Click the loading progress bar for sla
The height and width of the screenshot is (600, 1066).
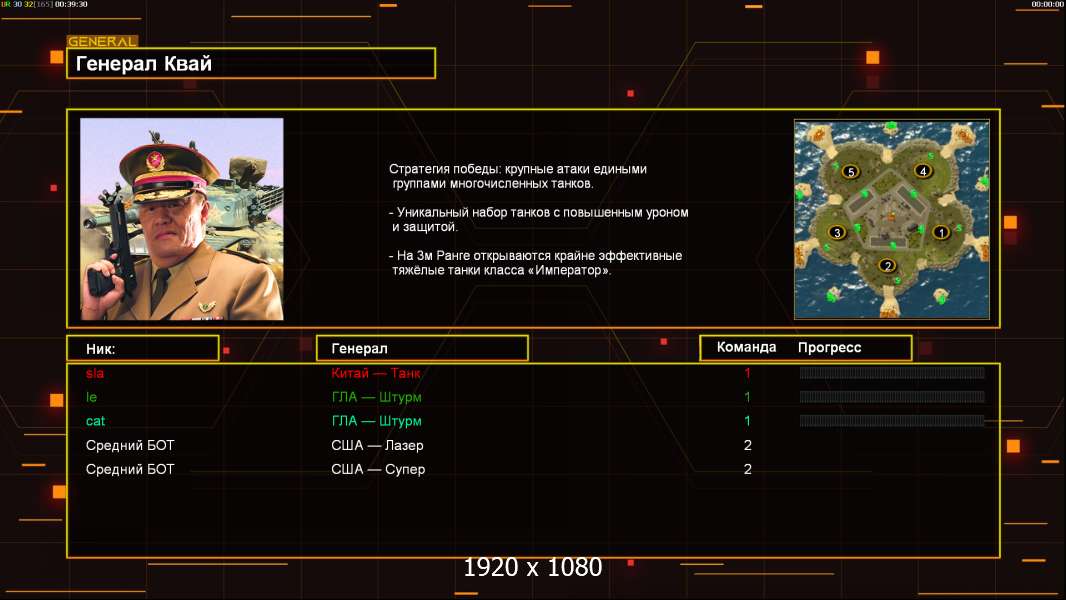(x=891, y=373)
